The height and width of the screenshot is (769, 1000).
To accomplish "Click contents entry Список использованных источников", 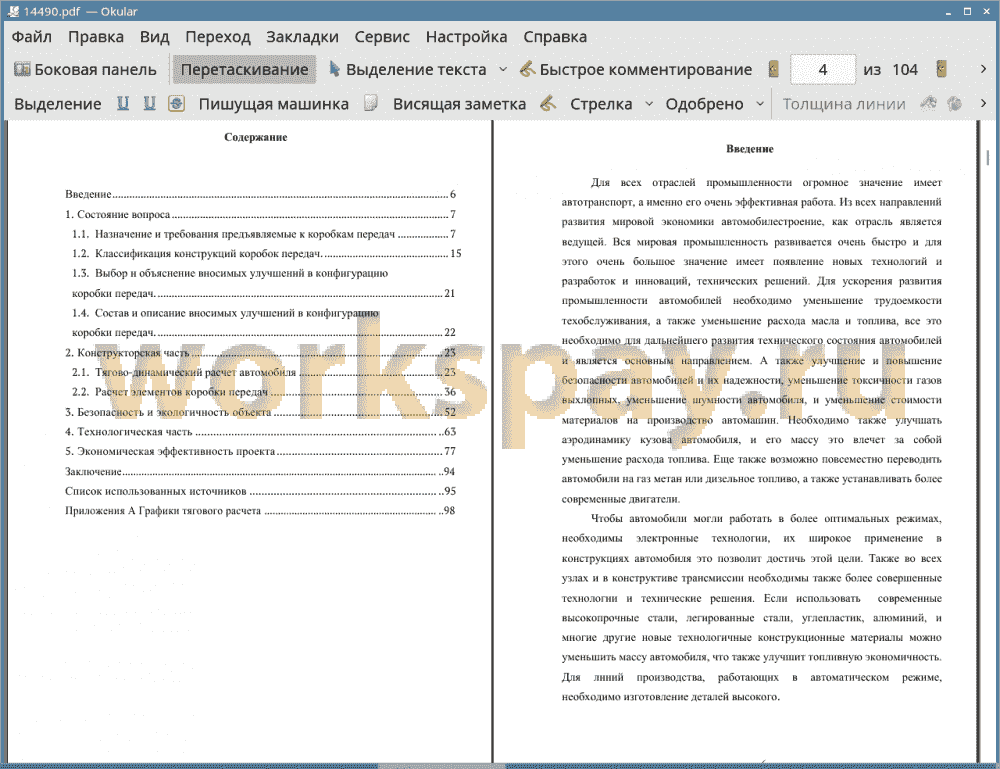I will tap(260, 491).
